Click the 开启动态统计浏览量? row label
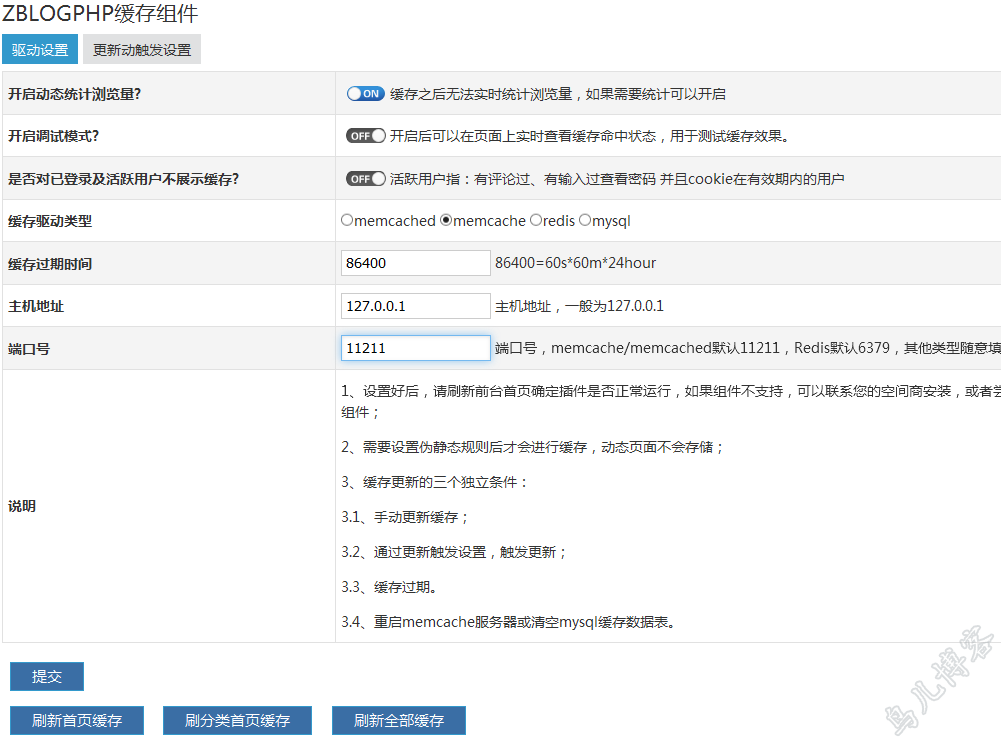Viewport: 1001px width, 742px height. [x=75, y=94]
